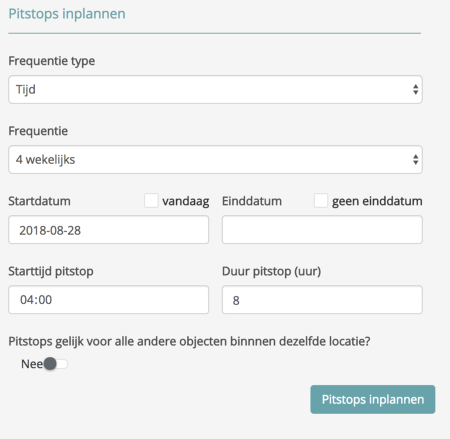Focus the Startdatum field containing 2018-08-28
Image resolution: width=450 pixels, height=439 pixels.
pyautogui.click(x=109, y=230)
